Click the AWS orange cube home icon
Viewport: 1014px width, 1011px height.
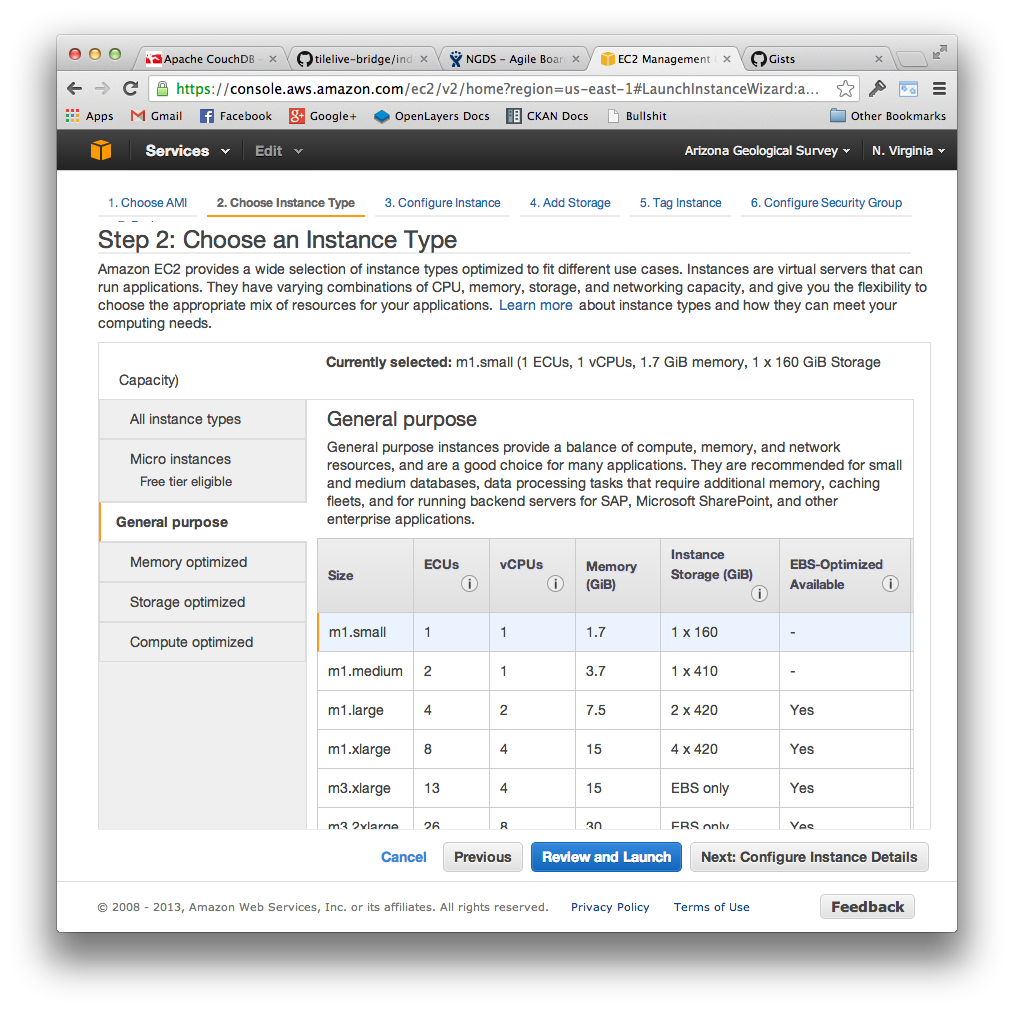pyautogui.click(x=101, y=151)
